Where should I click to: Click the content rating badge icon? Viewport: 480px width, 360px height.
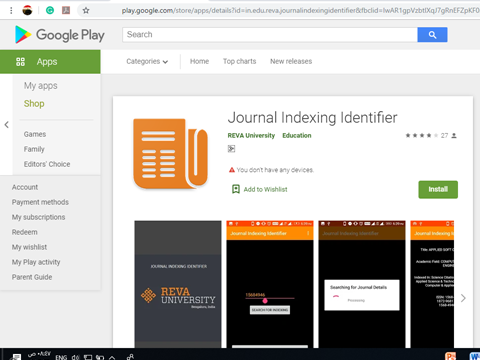(231, 149)
